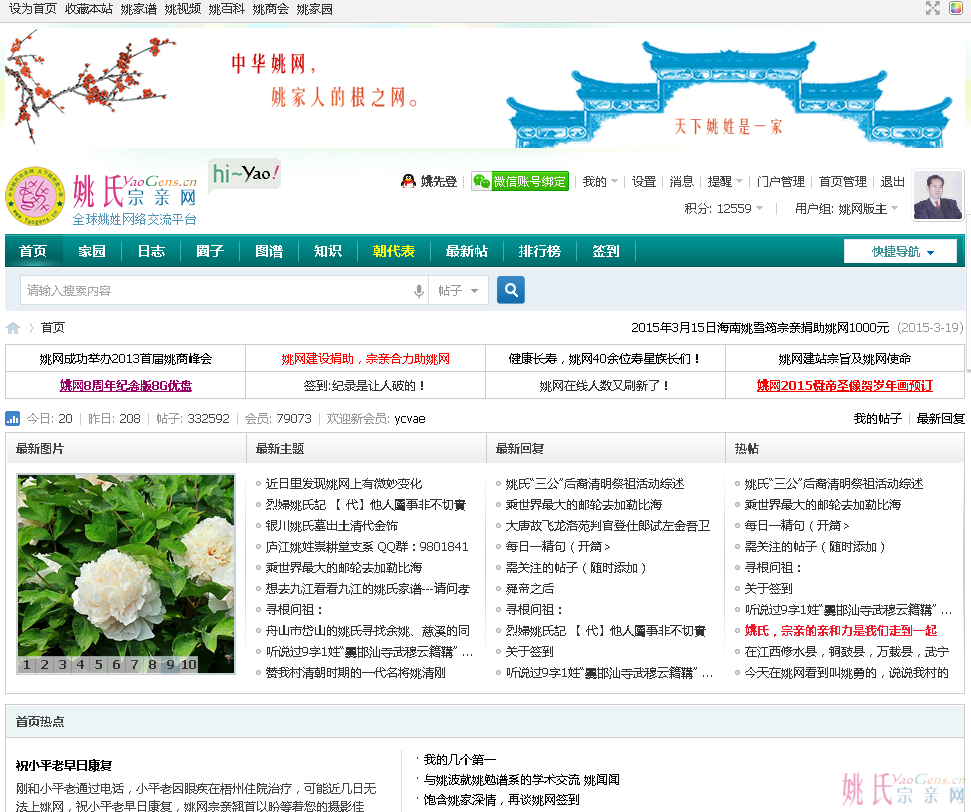Select the 首页 navigation tab

[x=33, y=251]
